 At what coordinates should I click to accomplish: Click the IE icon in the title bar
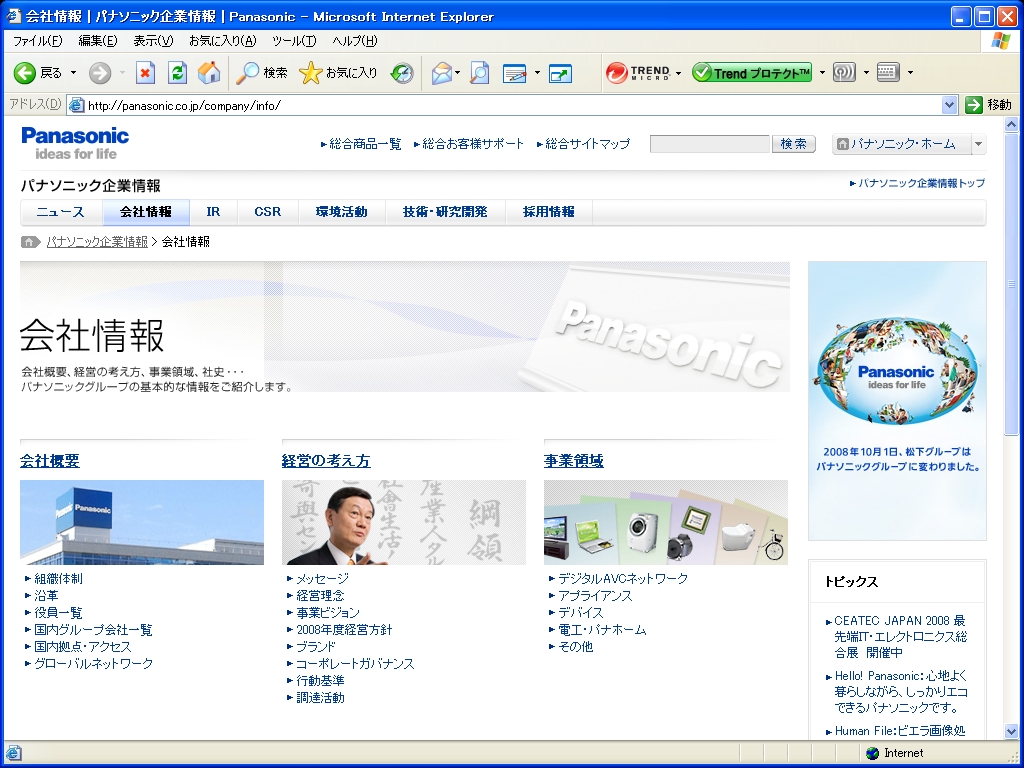[13, 16]
